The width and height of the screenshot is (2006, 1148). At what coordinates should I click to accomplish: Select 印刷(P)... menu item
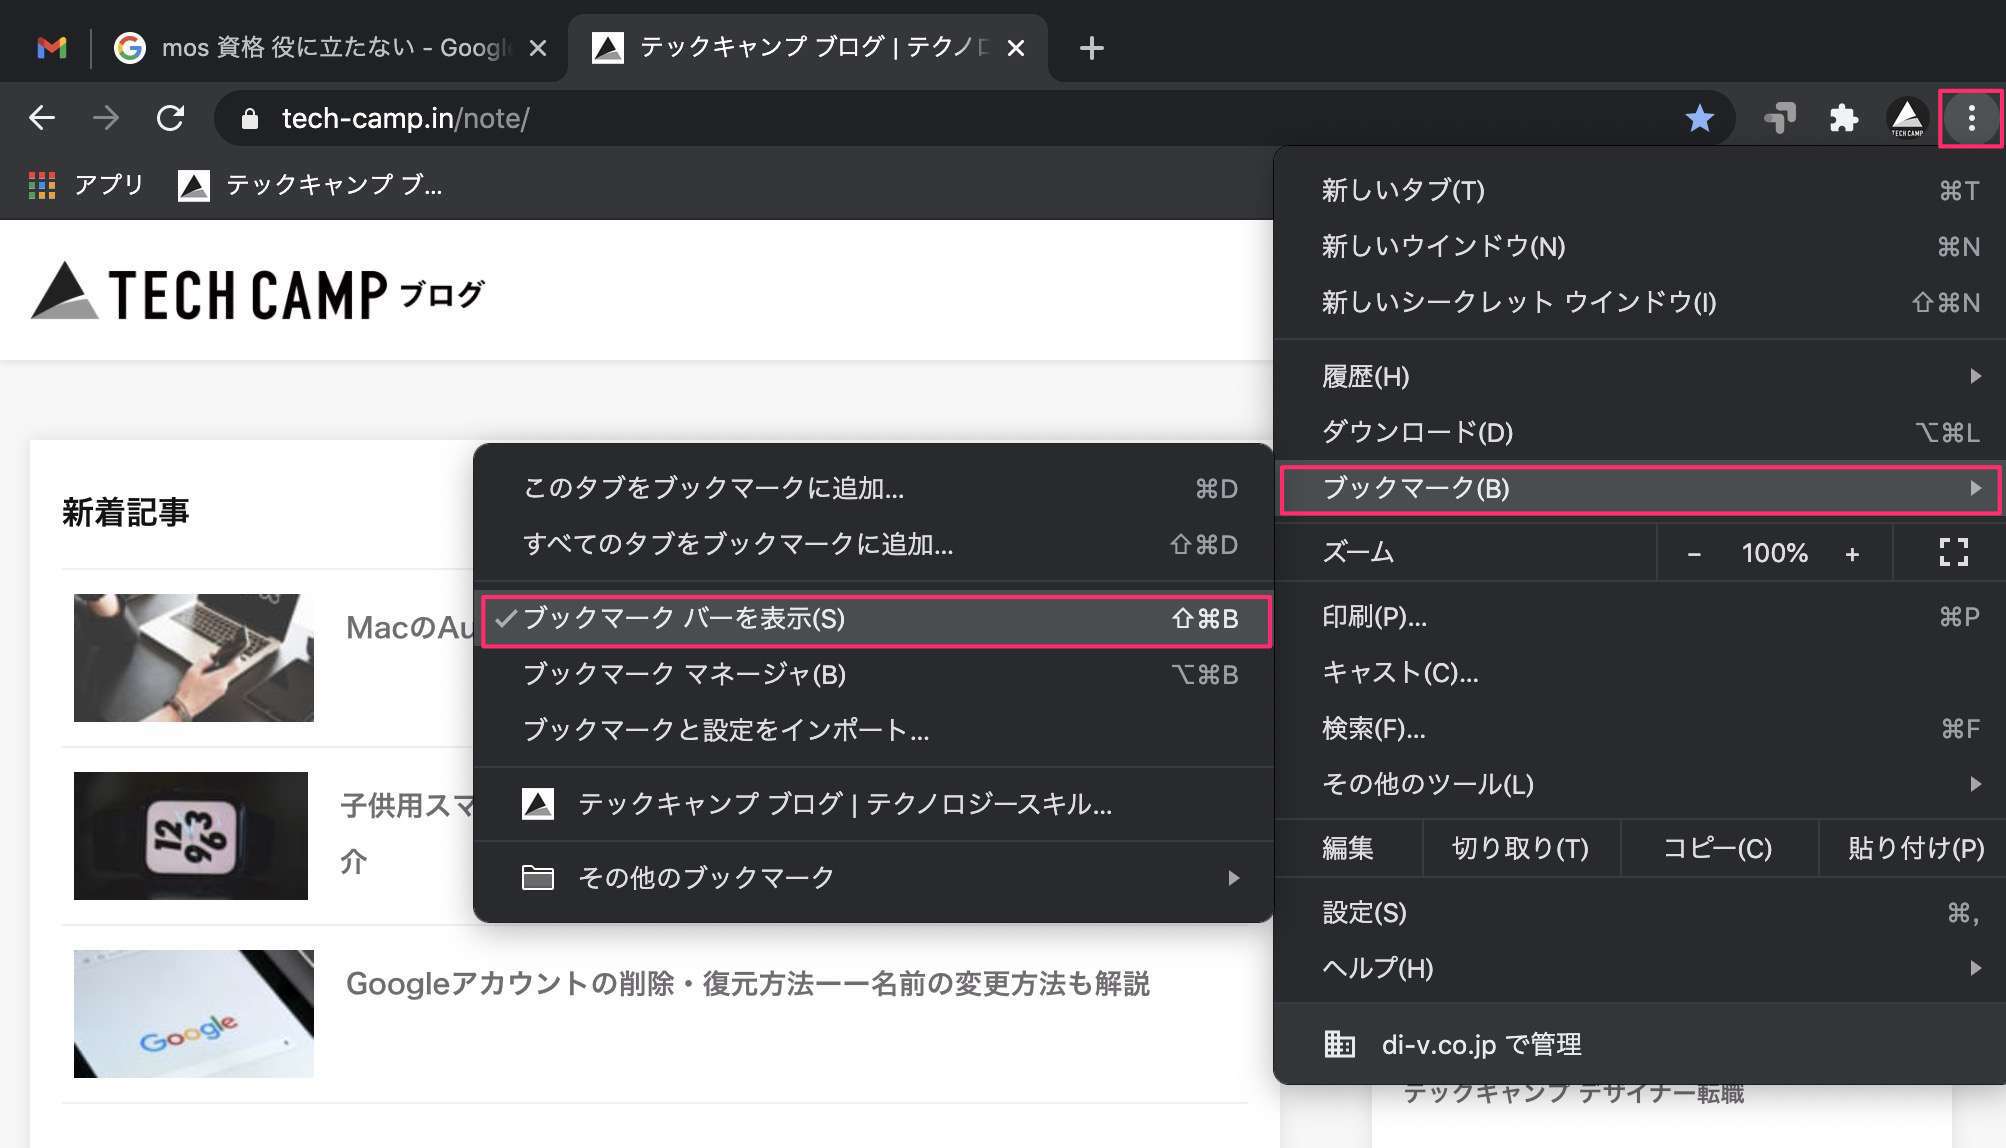(x=1640, y=617)
